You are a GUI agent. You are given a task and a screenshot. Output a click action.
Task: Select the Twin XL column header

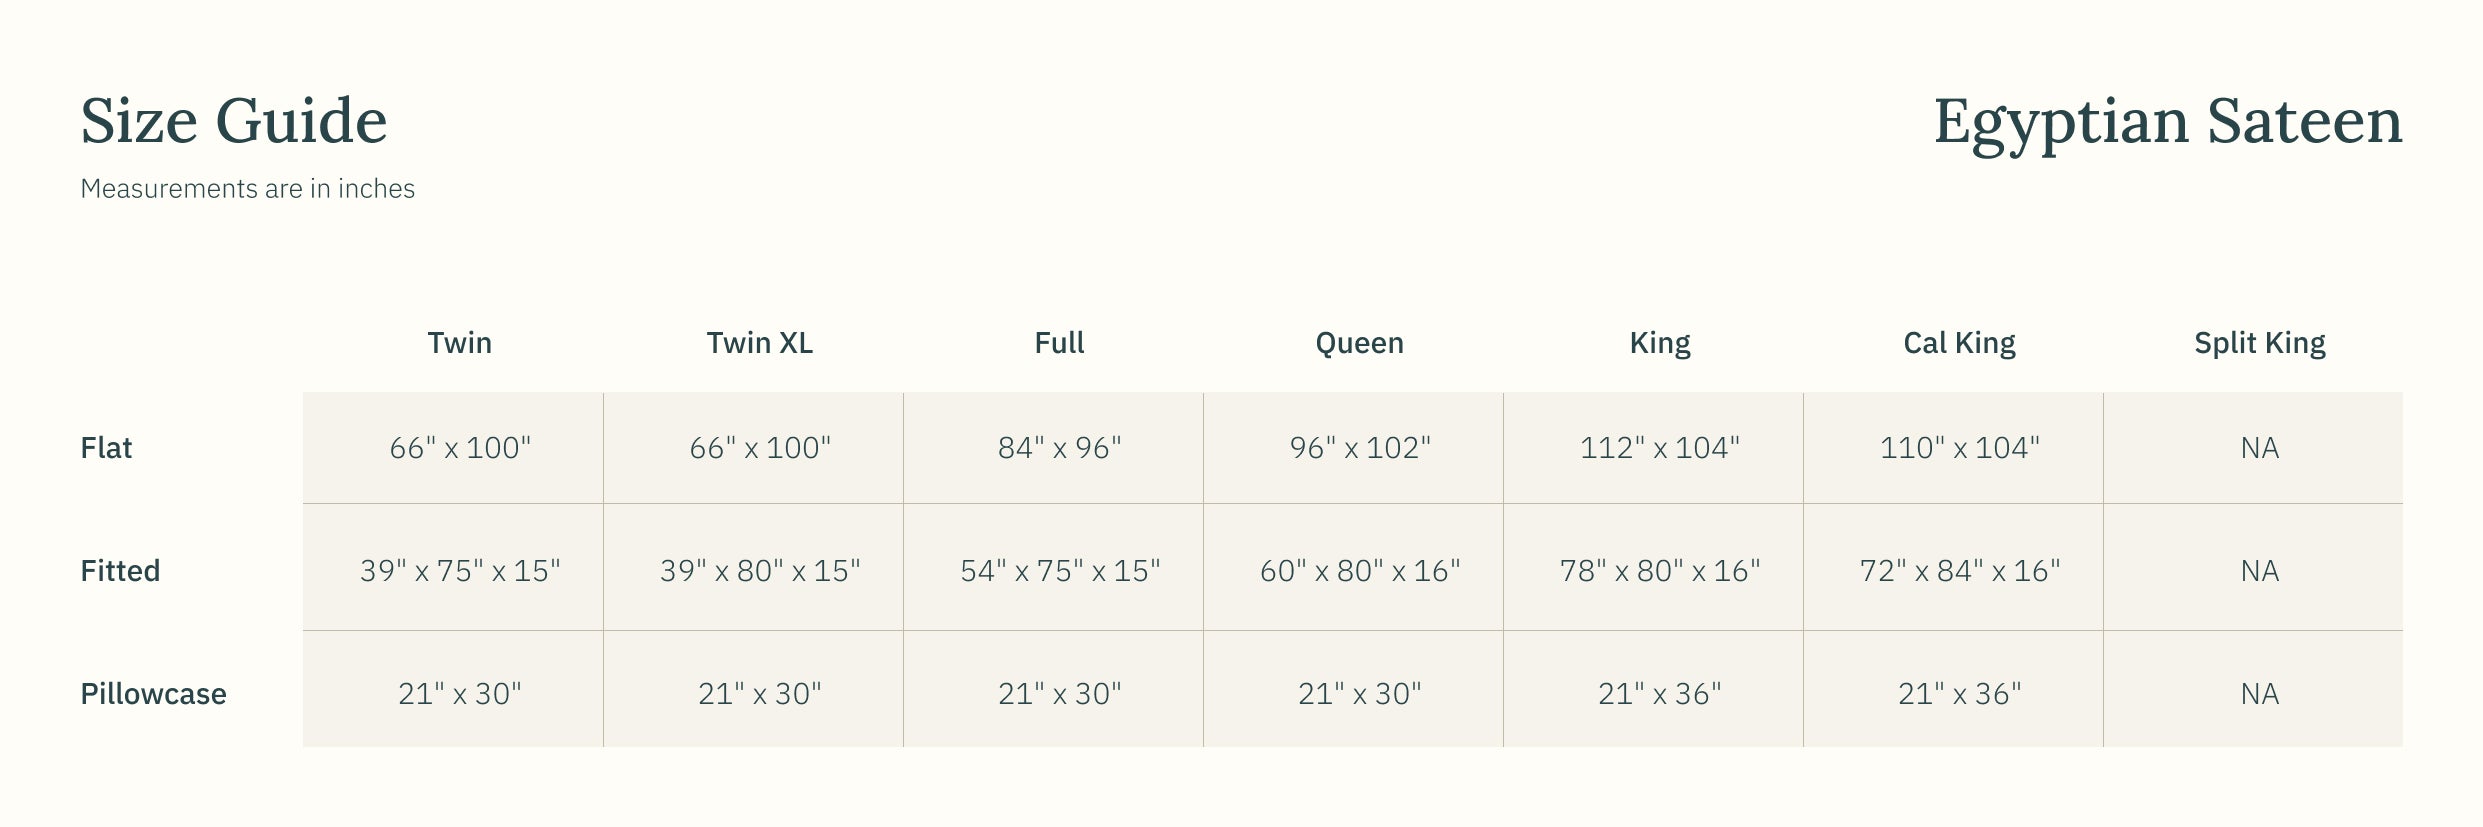point(759,343)
